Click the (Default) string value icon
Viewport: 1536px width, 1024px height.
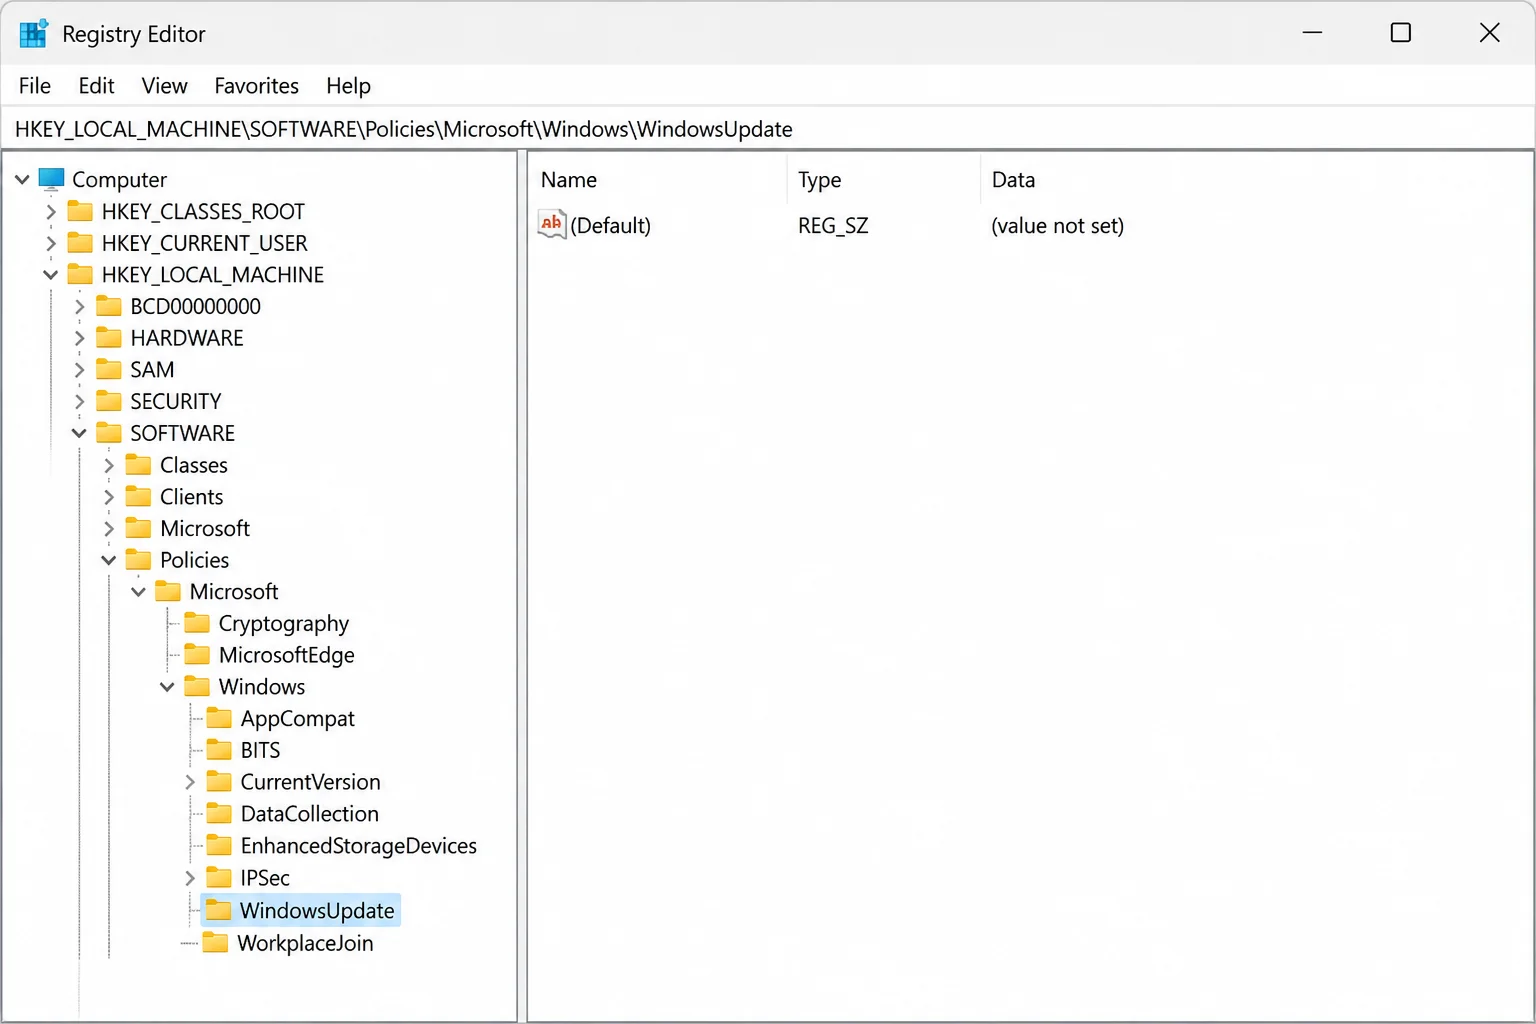pyautogui.click(x=552, y=224)
